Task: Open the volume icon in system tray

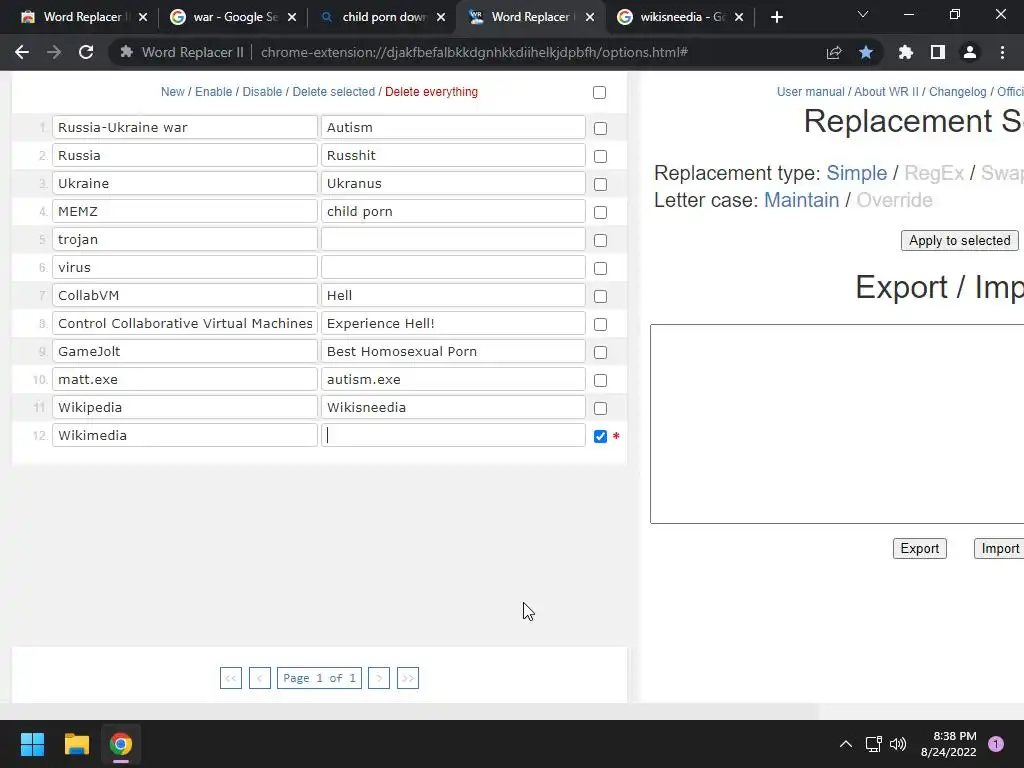Action: tap(898, 744)
